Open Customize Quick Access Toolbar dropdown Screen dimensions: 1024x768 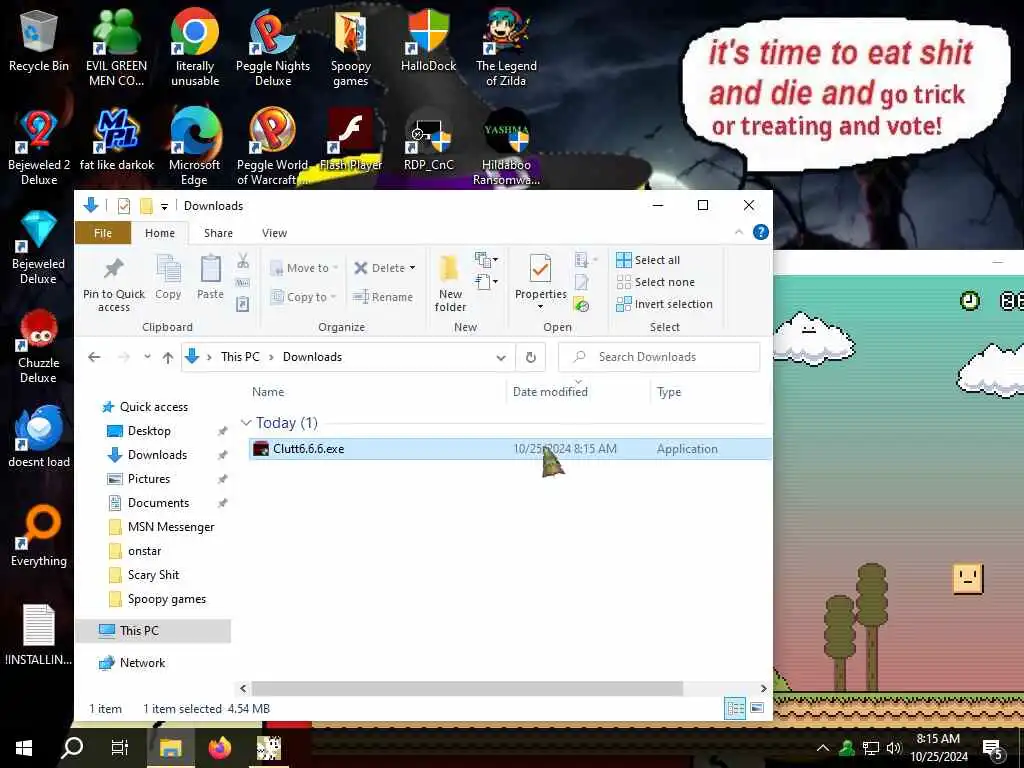point(165,206)
